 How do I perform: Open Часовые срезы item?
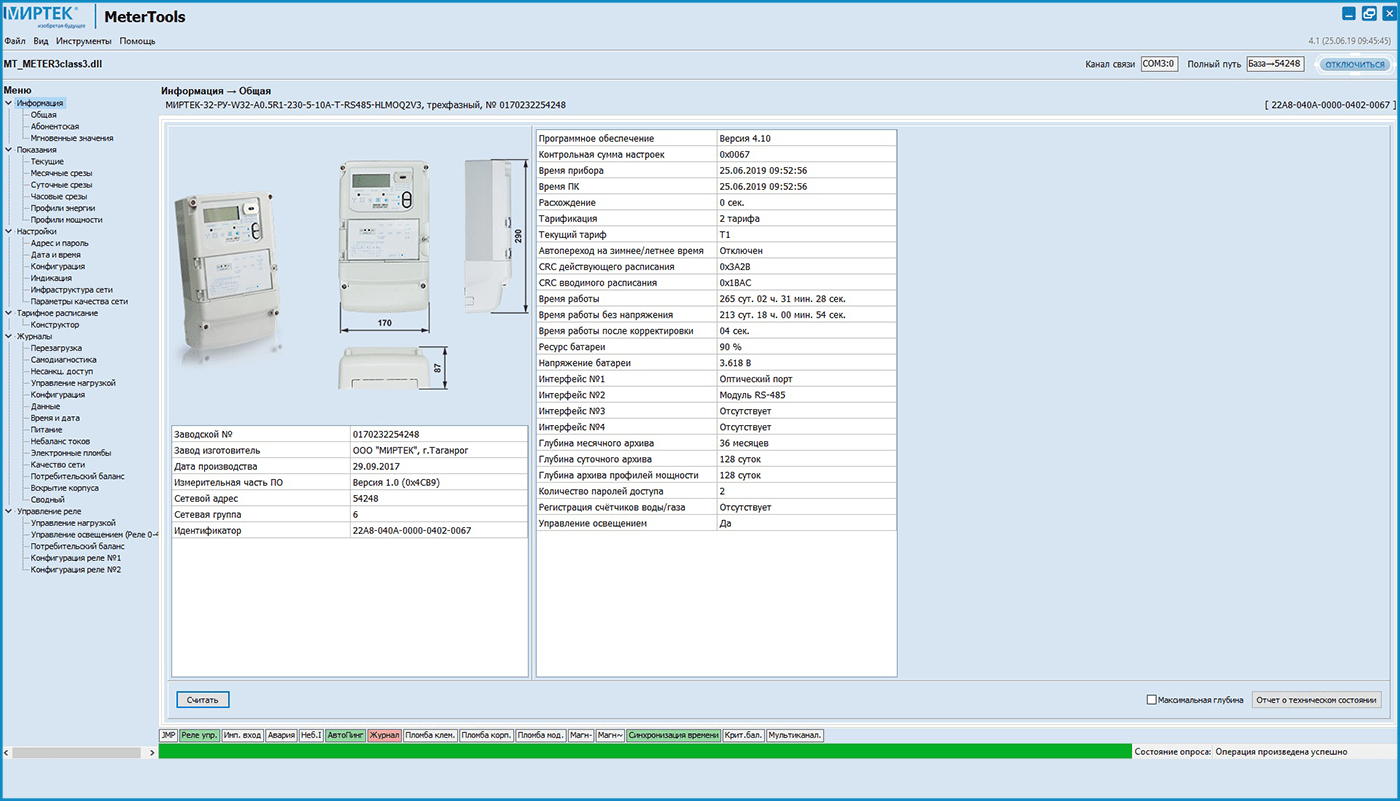click(x=58, y=196)
